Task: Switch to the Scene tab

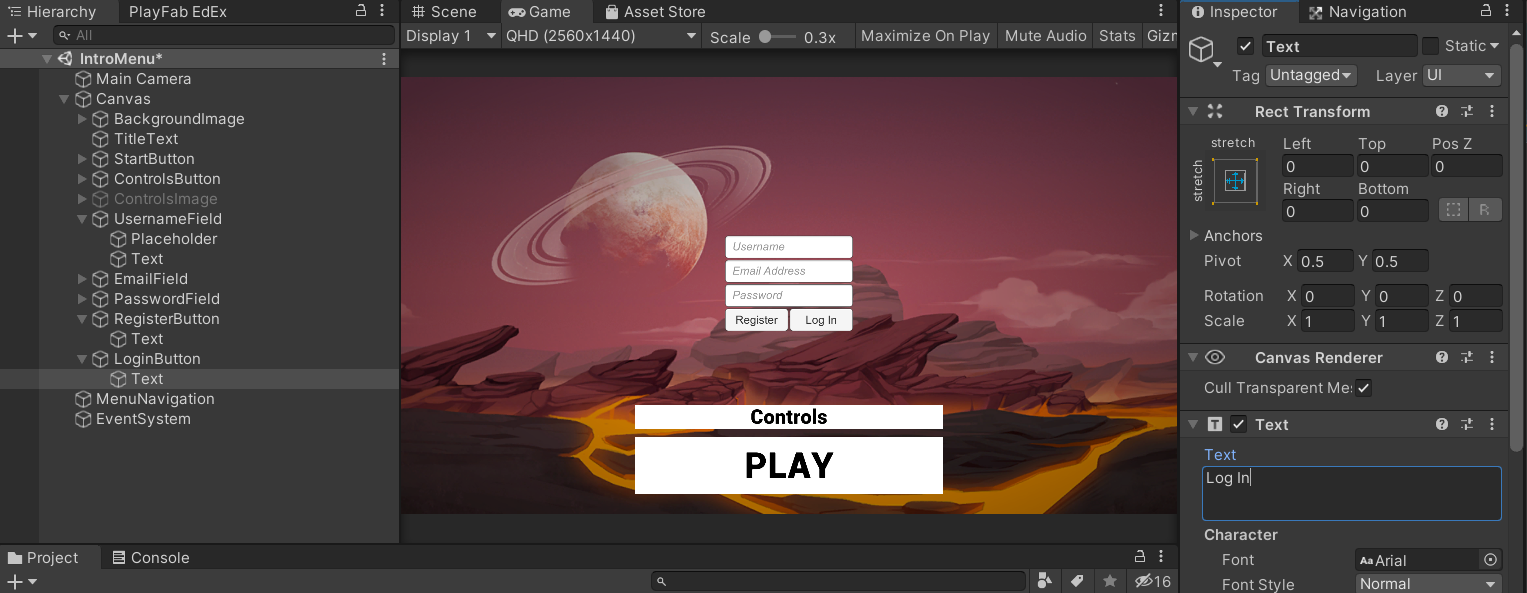Action: [444, 12]
